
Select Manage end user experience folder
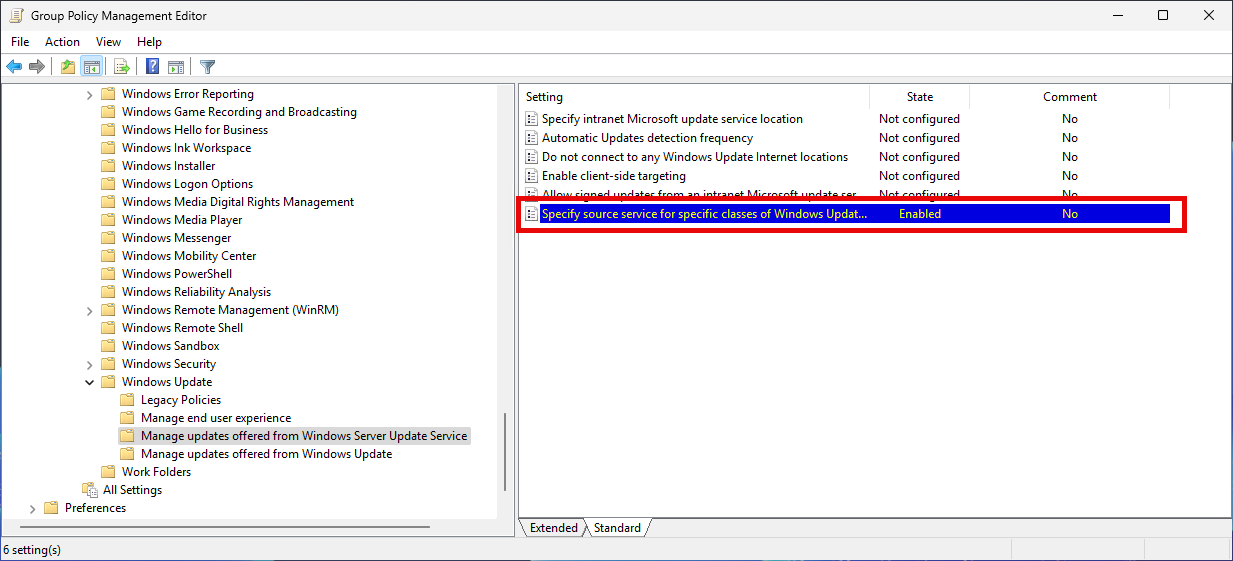pyautogui.click(x=216, y=418)
